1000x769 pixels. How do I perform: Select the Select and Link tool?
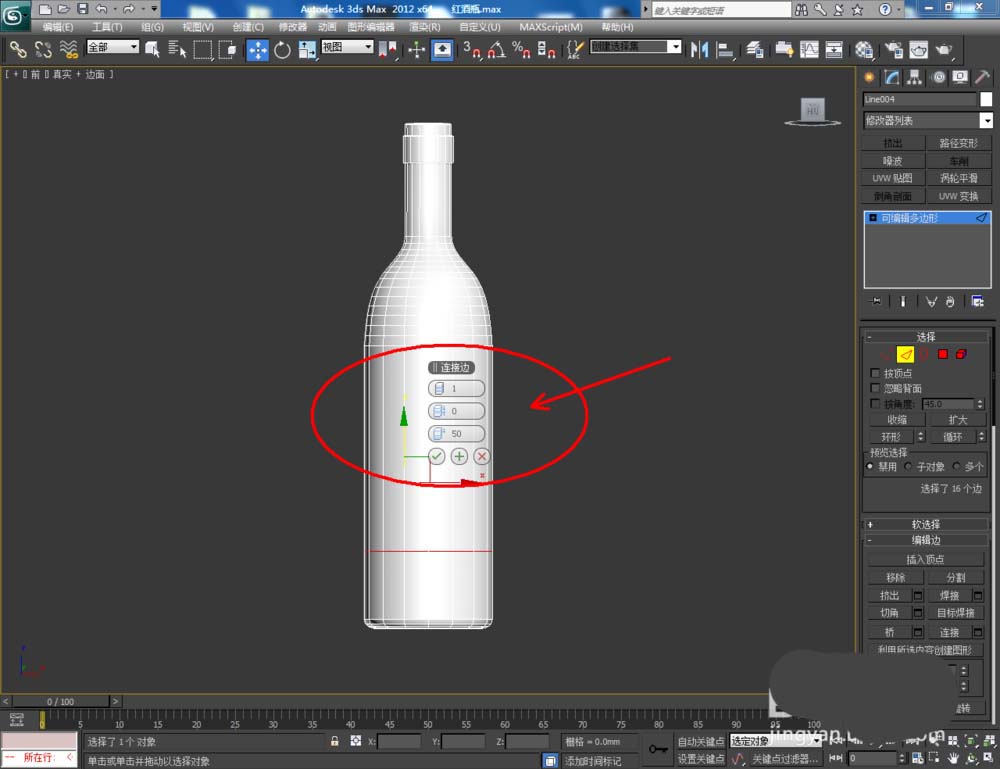click(x=17, y=49)
